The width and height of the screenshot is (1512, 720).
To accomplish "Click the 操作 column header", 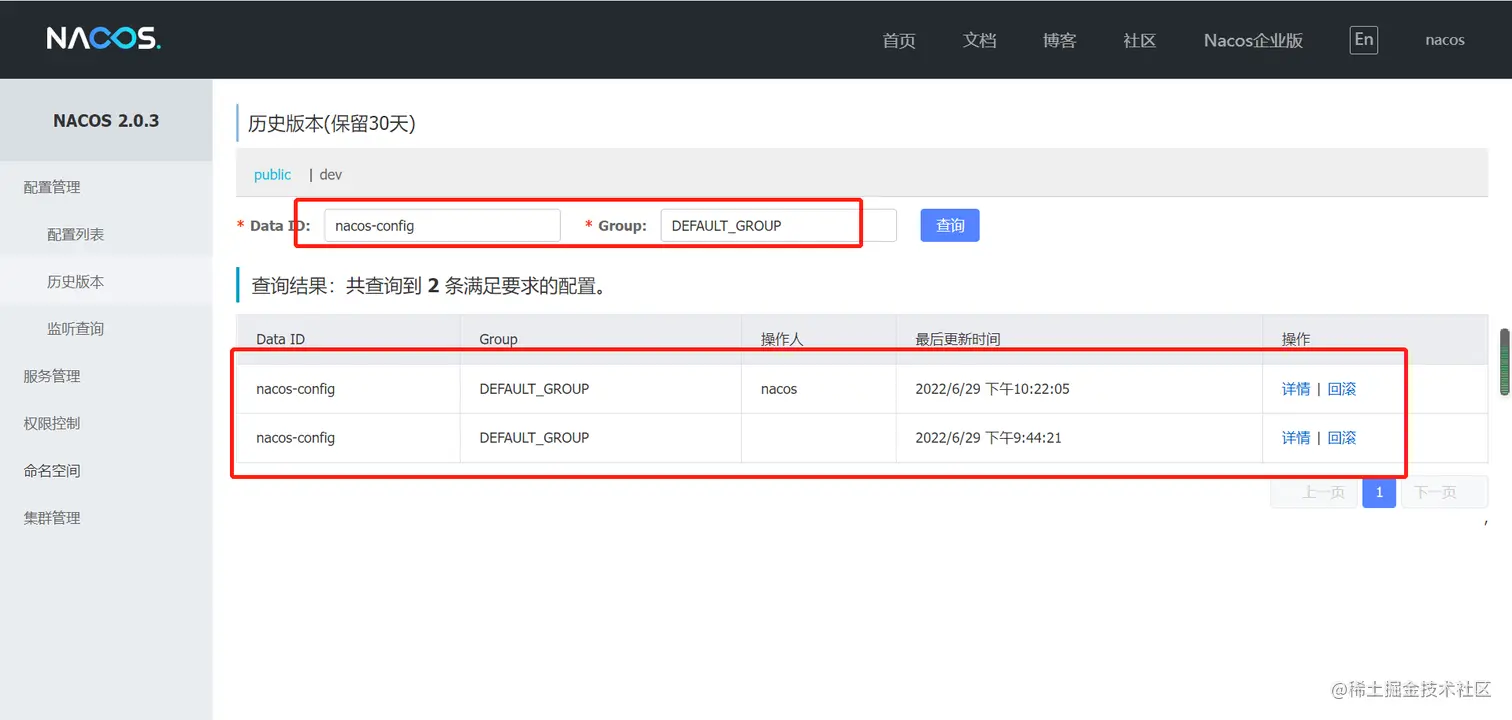I will tap(1296, 339).
